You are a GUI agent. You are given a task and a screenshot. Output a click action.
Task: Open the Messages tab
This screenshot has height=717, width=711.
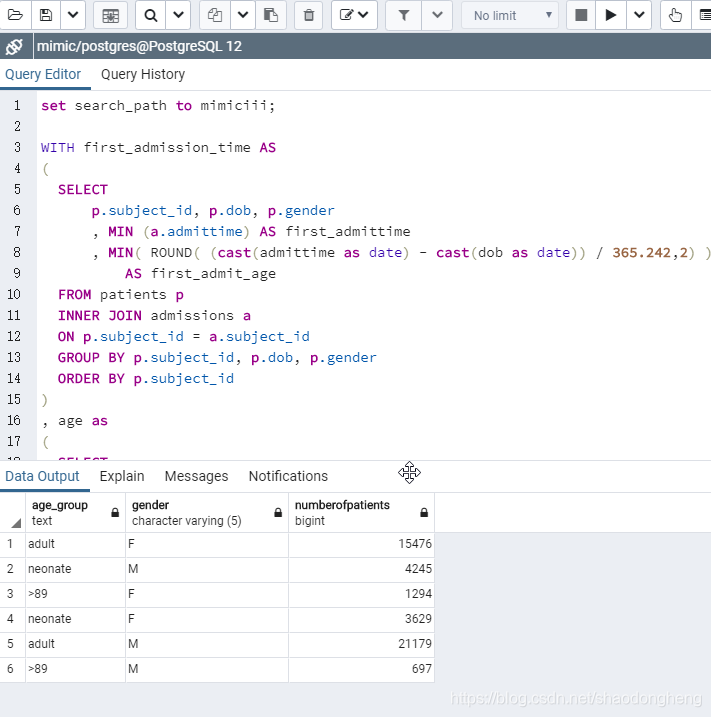pos(196,476)
